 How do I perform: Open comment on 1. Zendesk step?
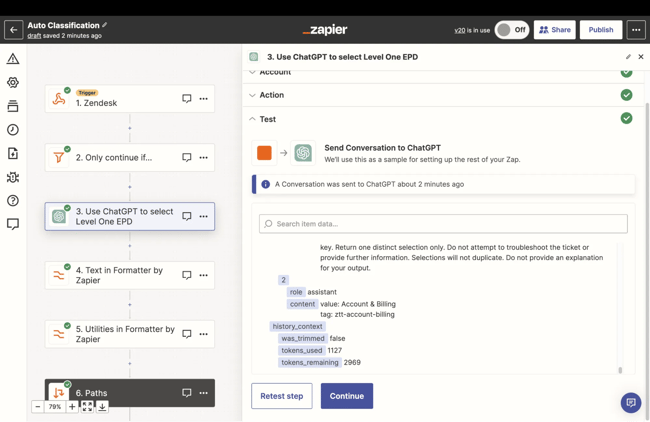click(187, 99)
